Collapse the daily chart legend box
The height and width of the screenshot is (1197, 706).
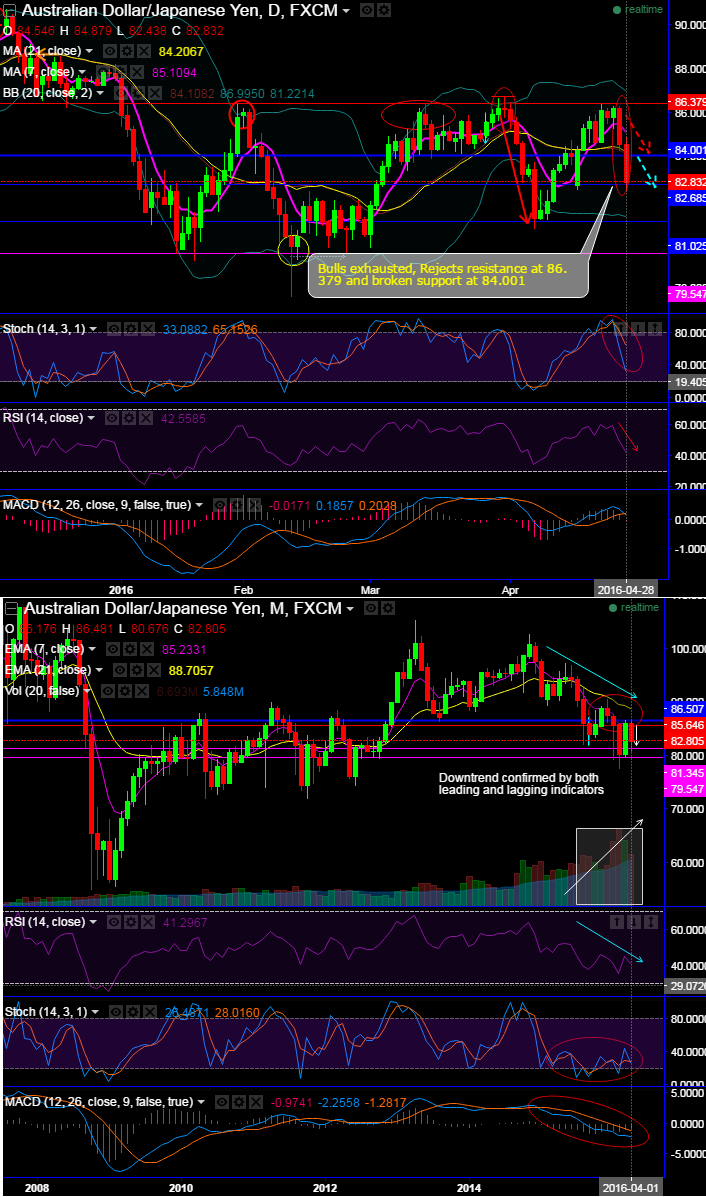10,11
